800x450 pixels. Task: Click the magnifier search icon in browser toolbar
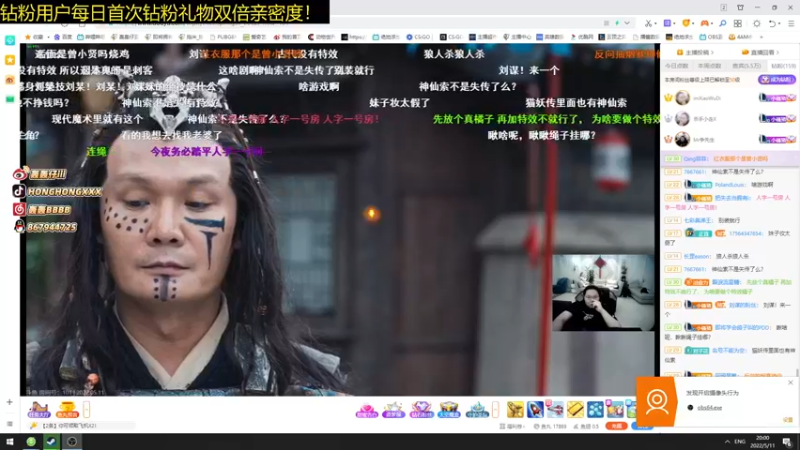pyautogui.click(x=722, y=23)
